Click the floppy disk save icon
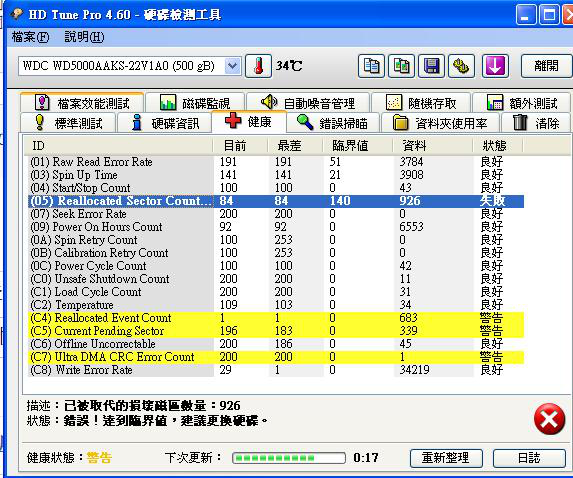 pyautogui.click(x=431, y=66)
